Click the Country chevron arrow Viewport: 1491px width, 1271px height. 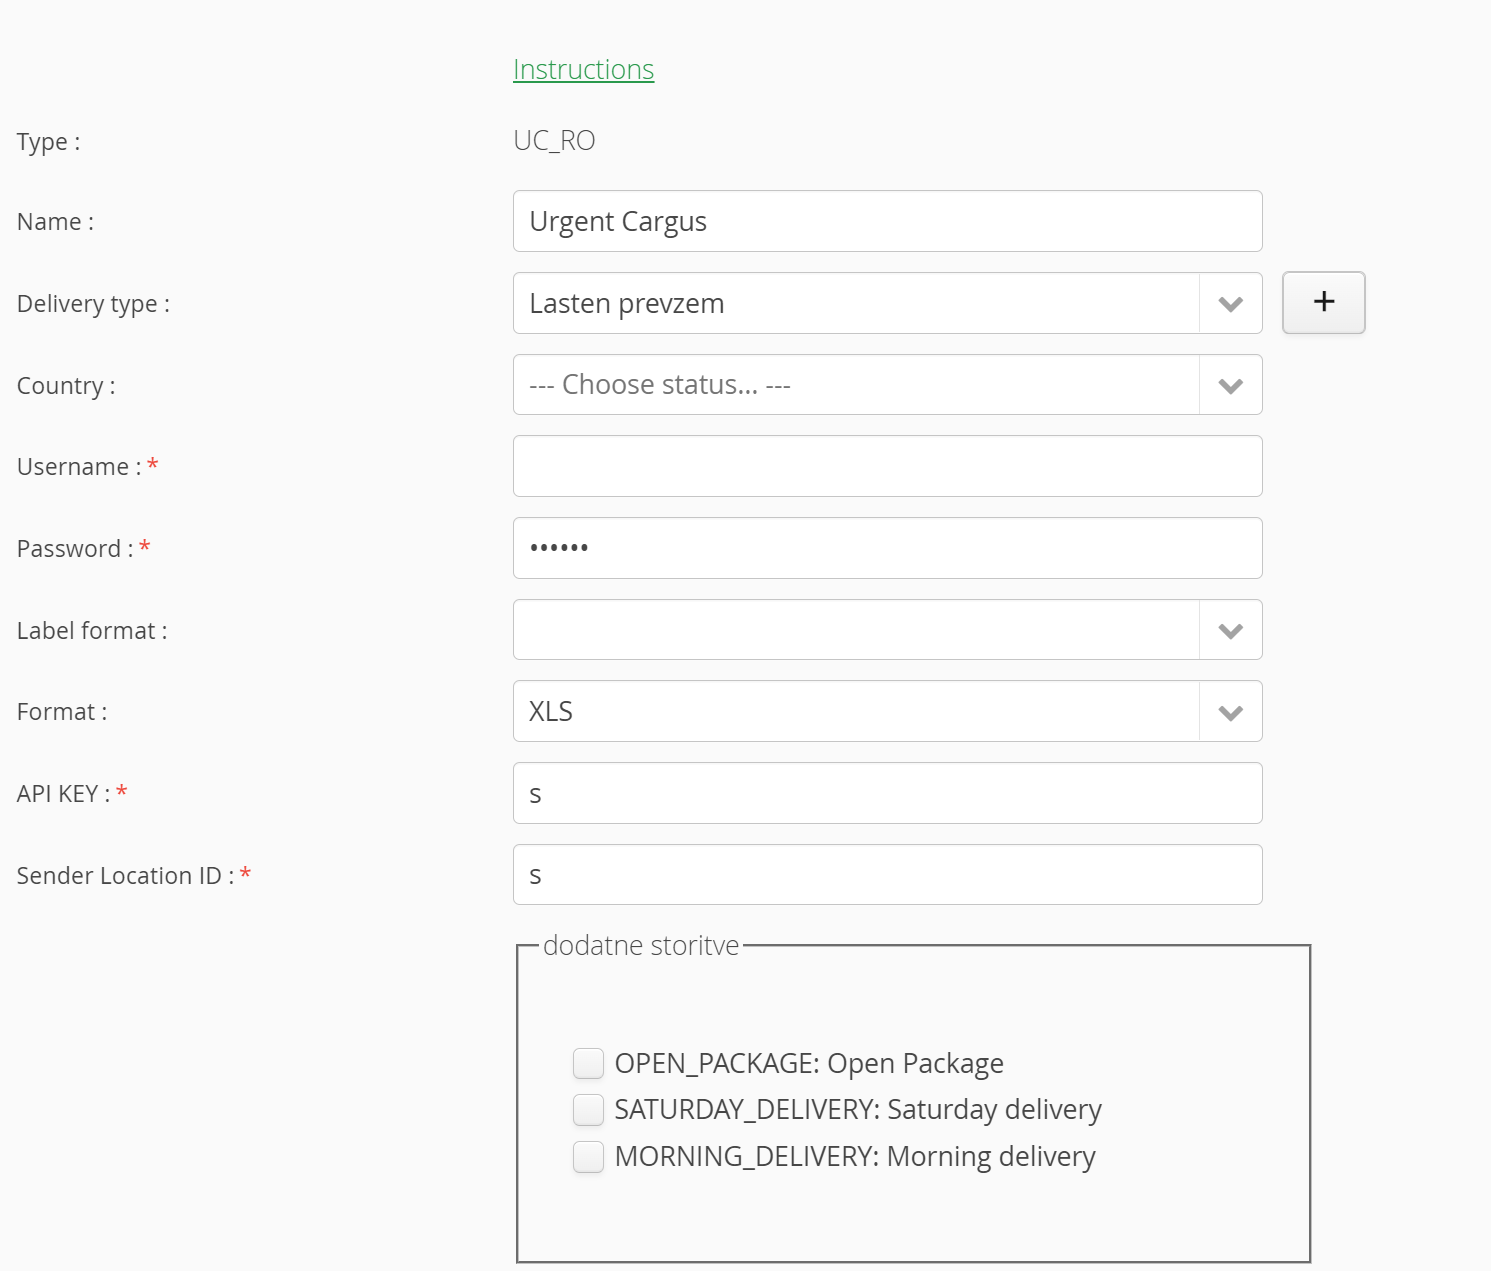coord(1231,385)
